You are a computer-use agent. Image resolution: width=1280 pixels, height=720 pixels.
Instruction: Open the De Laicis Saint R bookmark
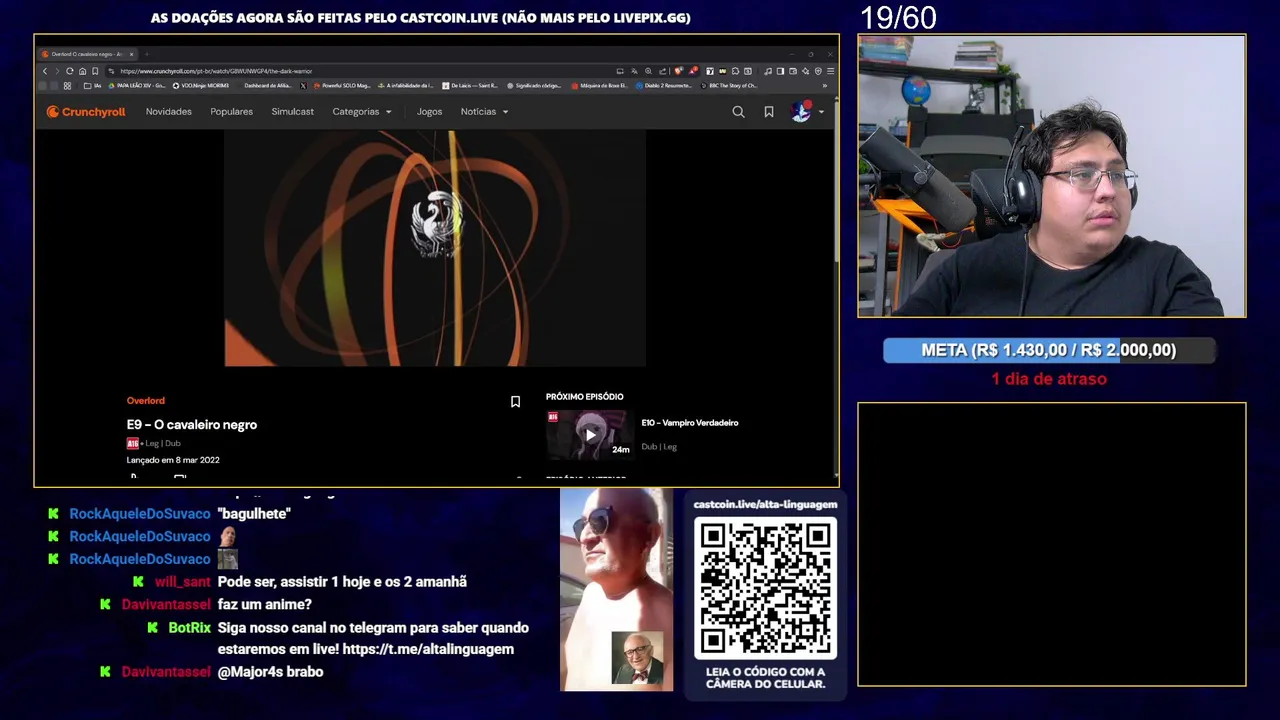click(x=471, y=86)
